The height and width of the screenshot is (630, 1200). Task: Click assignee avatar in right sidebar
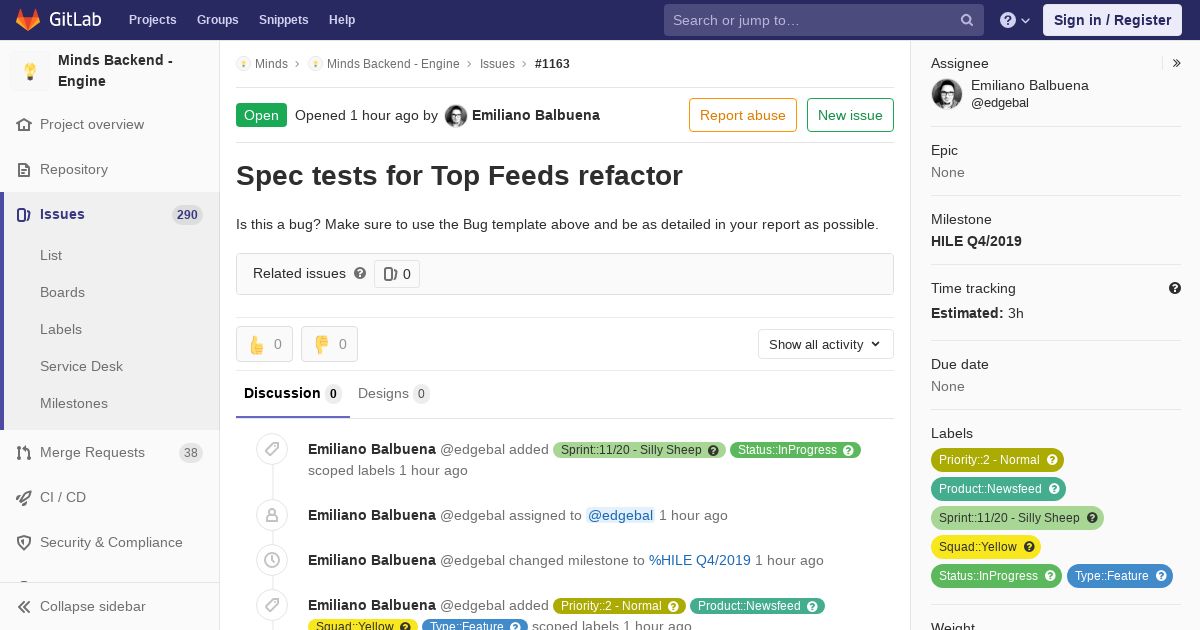click(947, 94)
